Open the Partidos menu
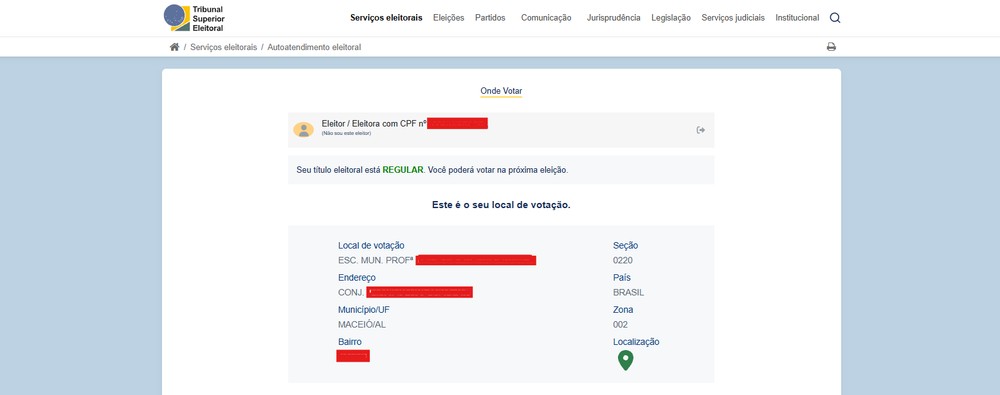Image resolution: width=1000 pixels, height=395 pixels. point(490,18)
